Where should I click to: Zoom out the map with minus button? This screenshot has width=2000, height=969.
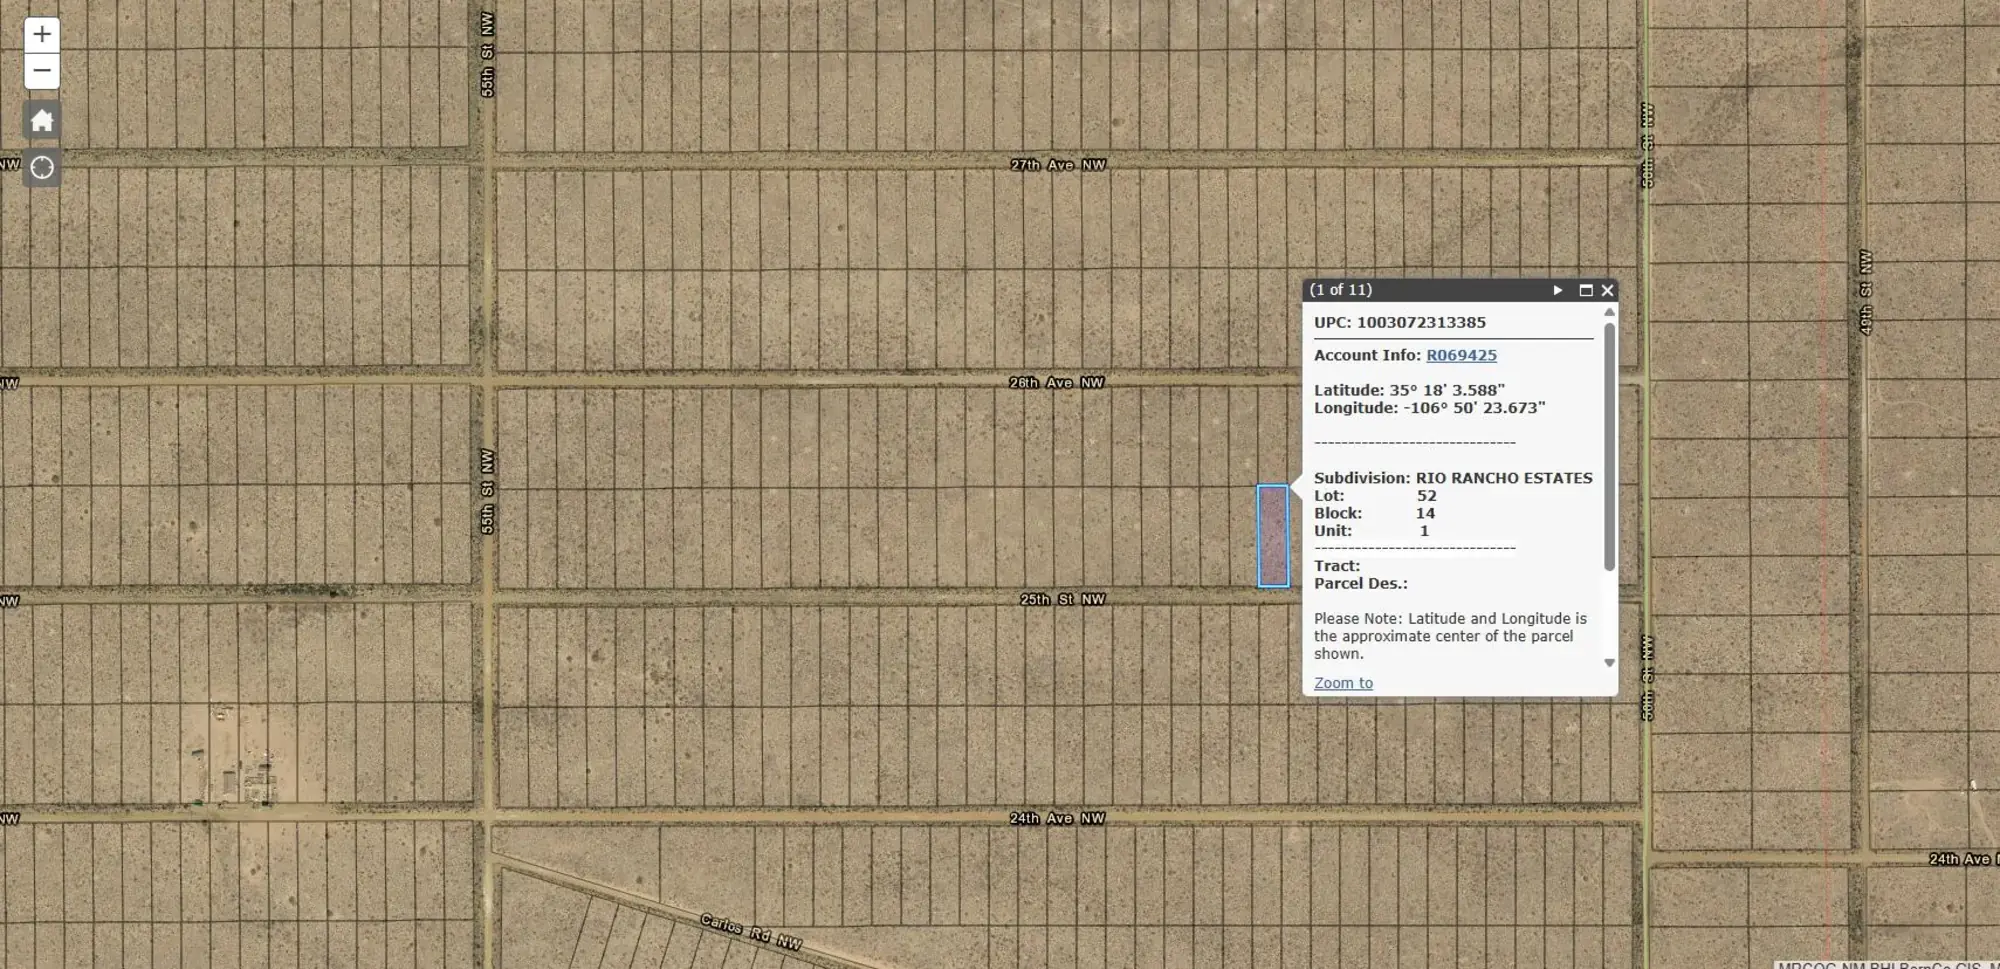[x=42, y=71]
